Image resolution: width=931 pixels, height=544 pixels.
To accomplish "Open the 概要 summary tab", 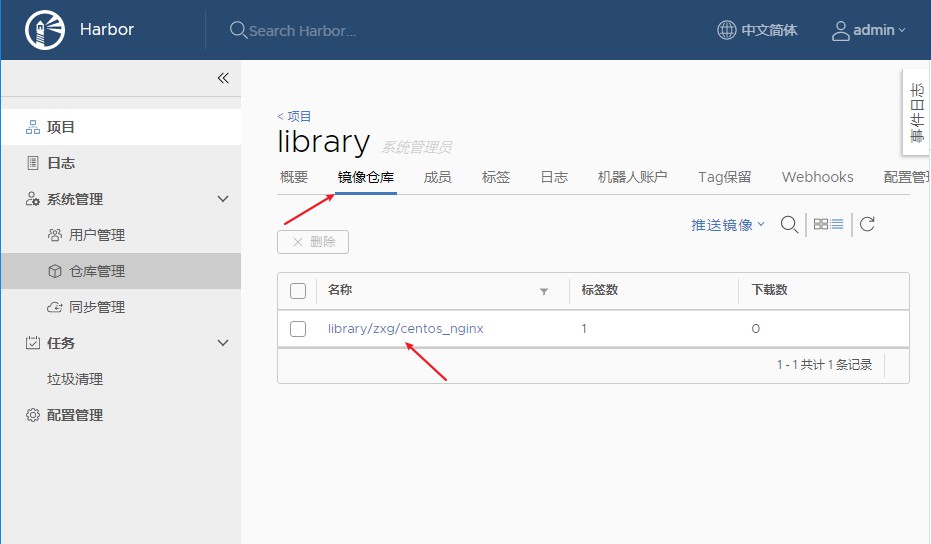I will pos(294,177).
